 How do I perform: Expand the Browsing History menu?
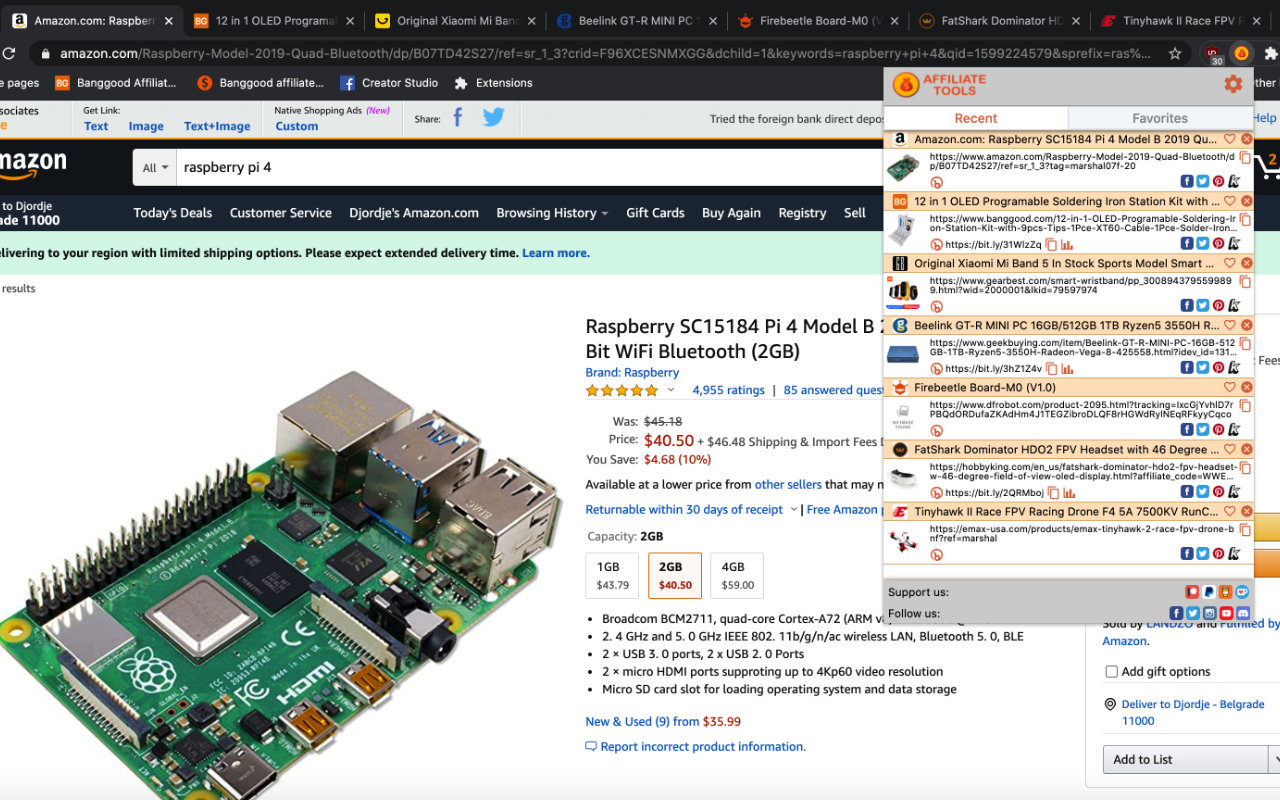pos(552,212)
